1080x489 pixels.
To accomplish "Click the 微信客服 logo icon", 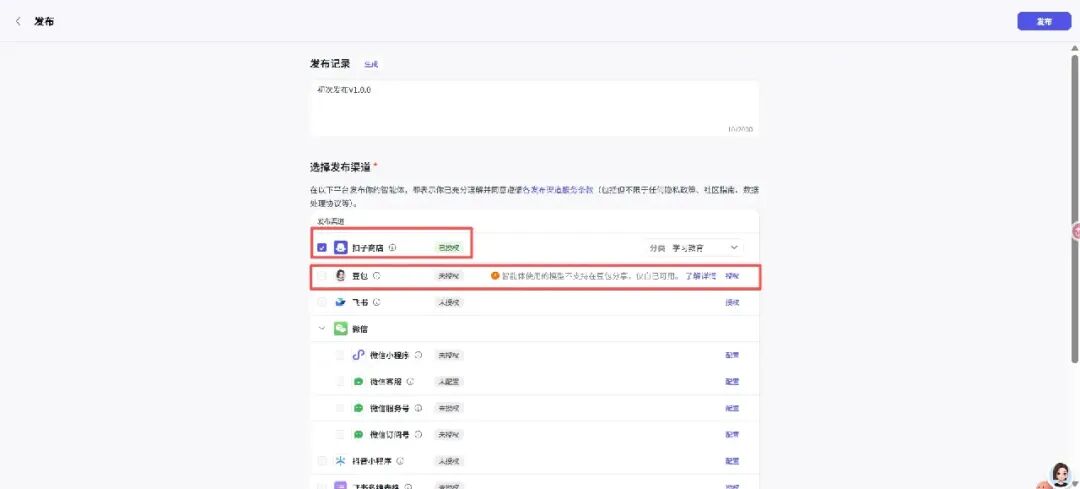I will pos(358,382).
